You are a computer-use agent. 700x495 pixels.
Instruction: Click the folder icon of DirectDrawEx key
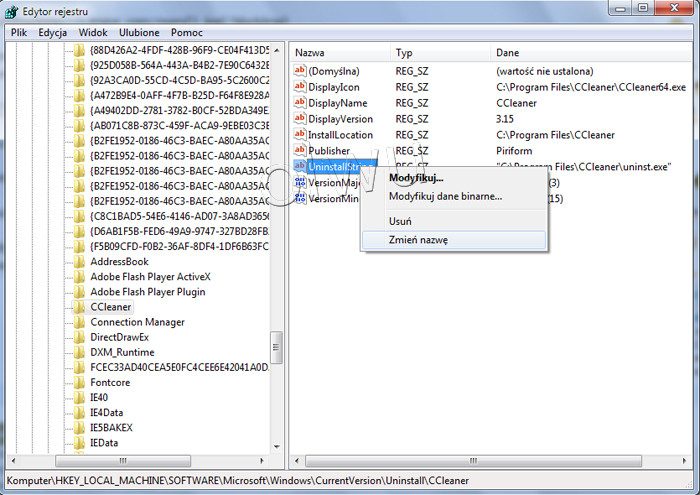click(x=79, y=337)
